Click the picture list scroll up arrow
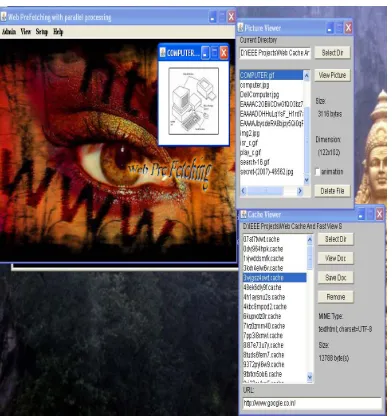Viewport: 392px width, 416px height. tap(306, 75)
